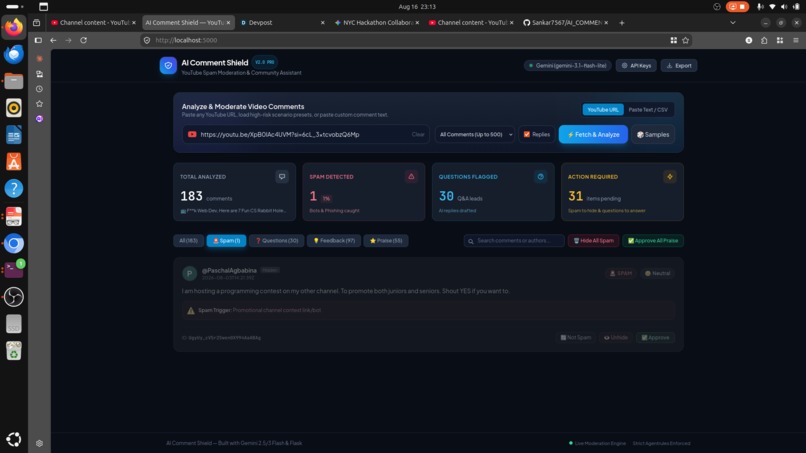Show applications grid from the dock

tap(14, 439)
